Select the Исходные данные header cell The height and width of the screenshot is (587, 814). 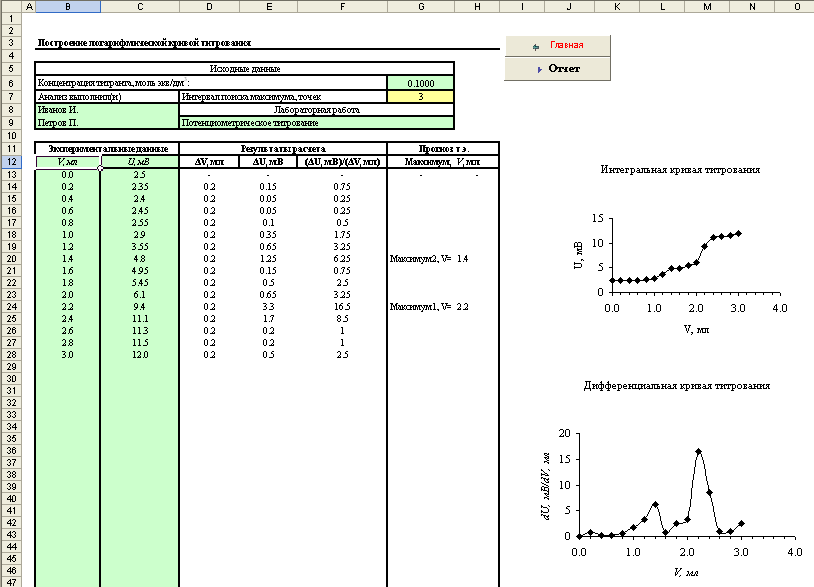click(245, 69)
